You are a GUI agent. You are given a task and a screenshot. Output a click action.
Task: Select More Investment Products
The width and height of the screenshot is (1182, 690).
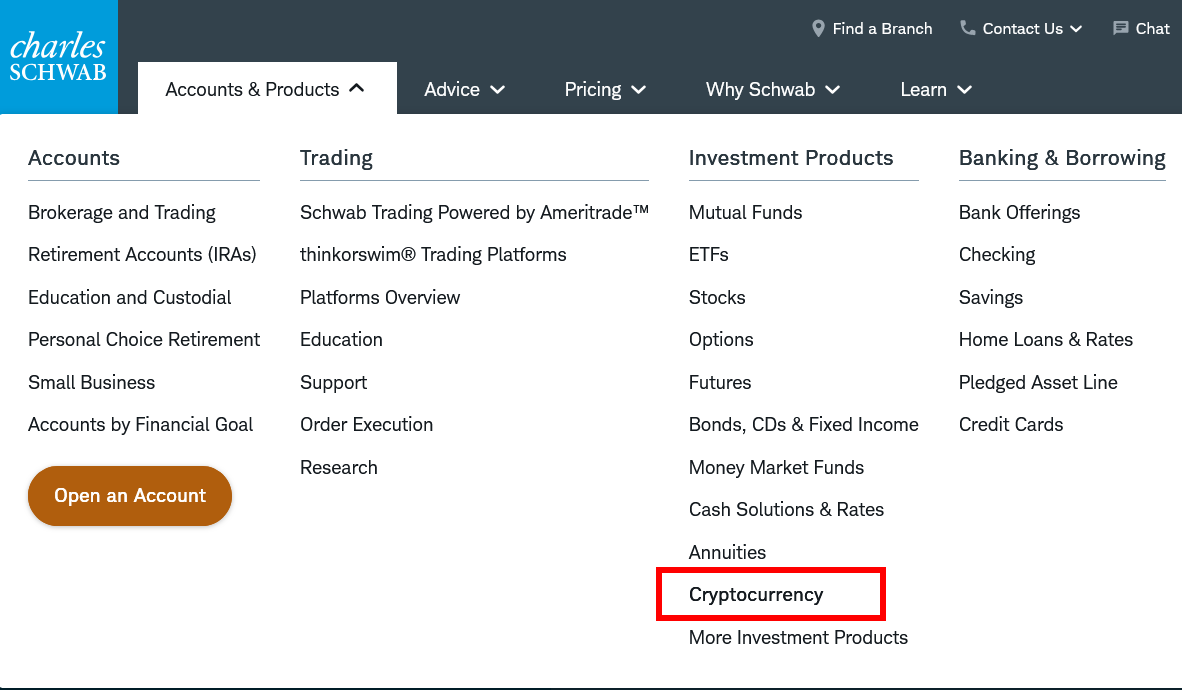pyautogui.click(x=798, y=638)
